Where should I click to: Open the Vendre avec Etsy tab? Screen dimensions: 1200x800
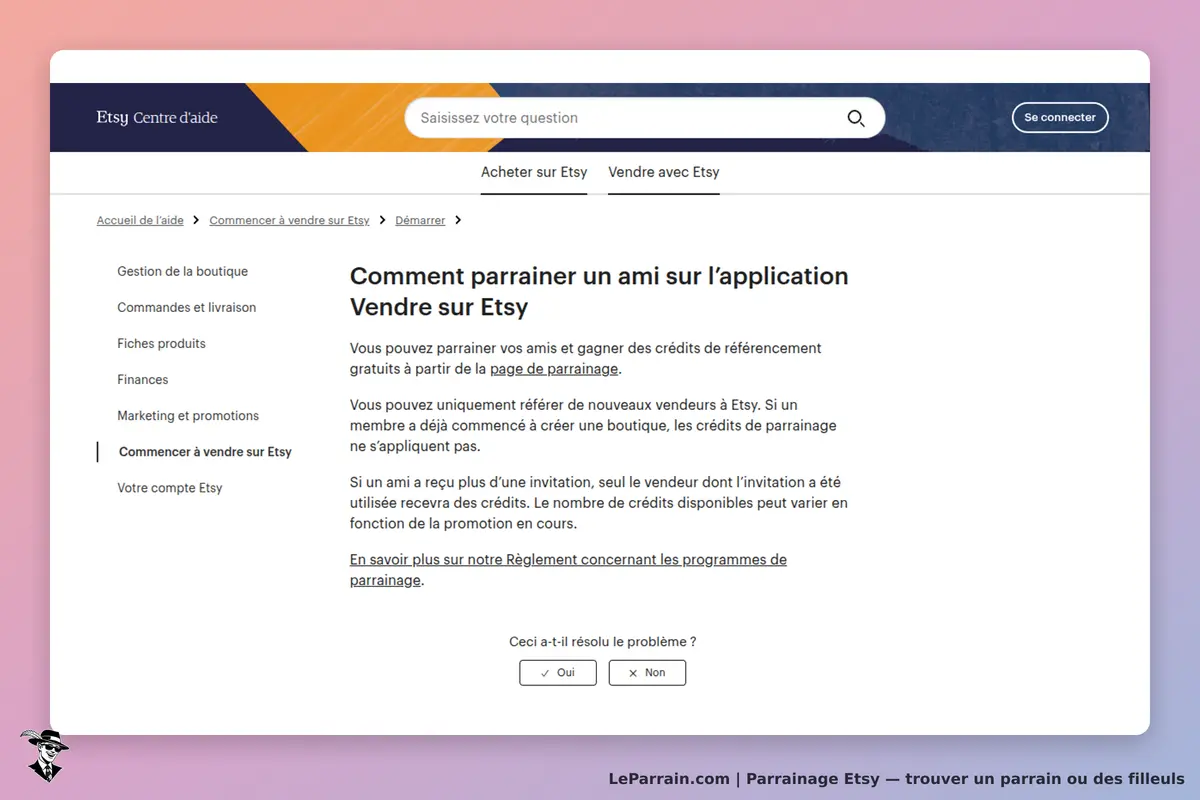coord(664,172)
